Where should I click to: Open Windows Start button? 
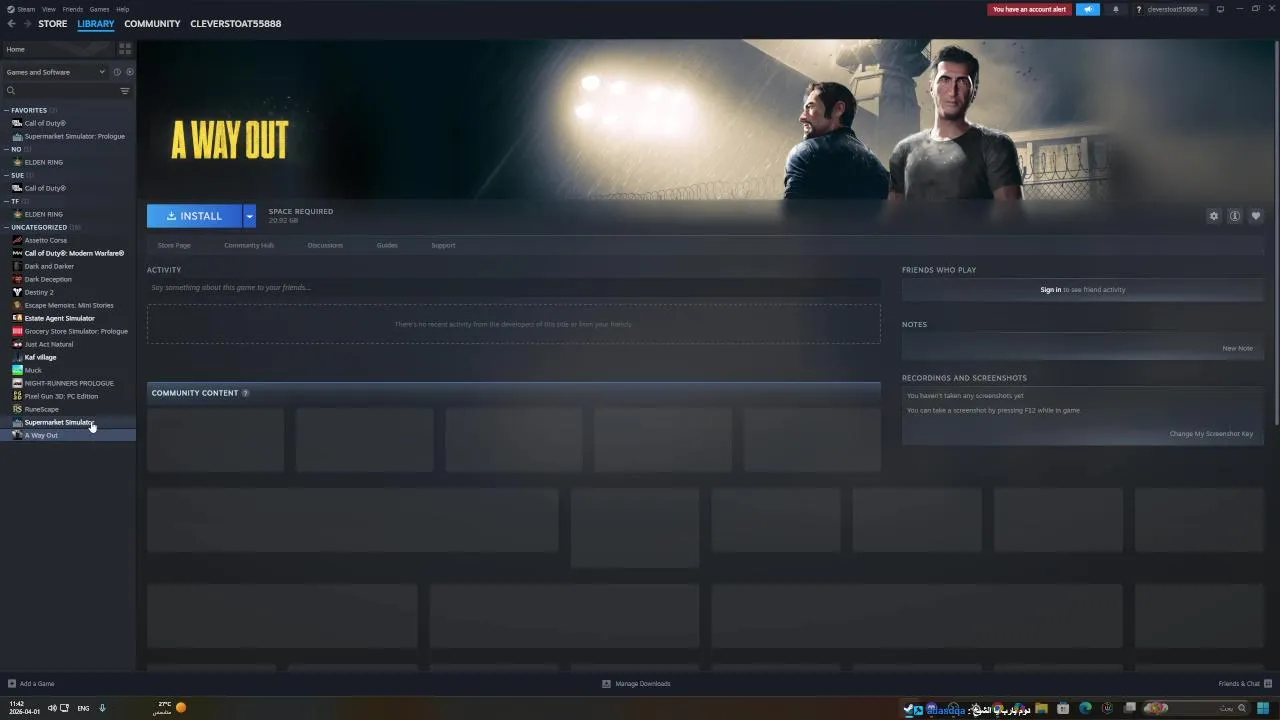(x=1263, y=708)
